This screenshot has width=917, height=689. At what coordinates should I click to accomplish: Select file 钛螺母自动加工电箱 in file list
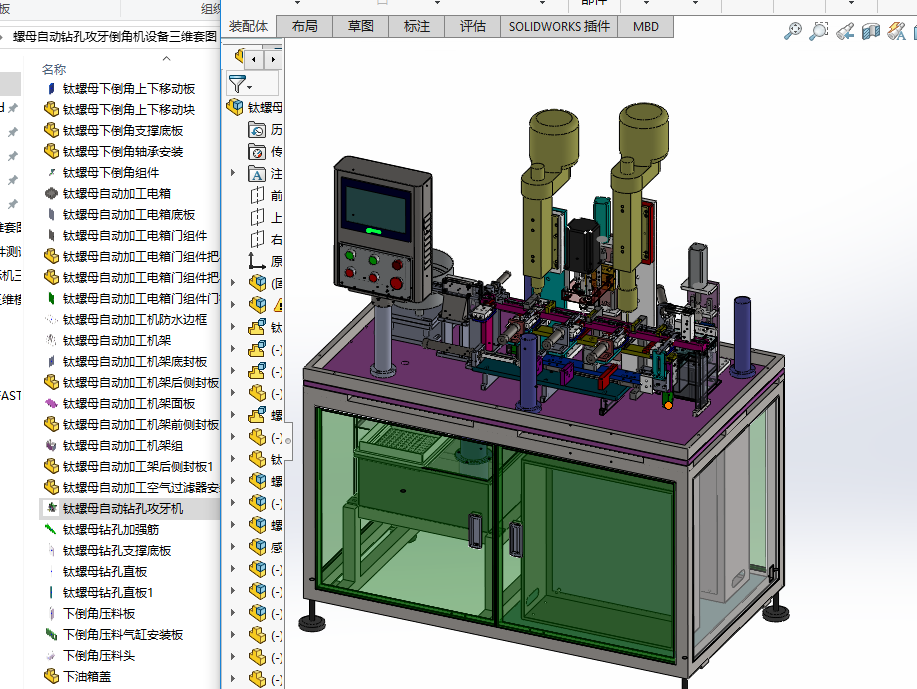point(116,193)
